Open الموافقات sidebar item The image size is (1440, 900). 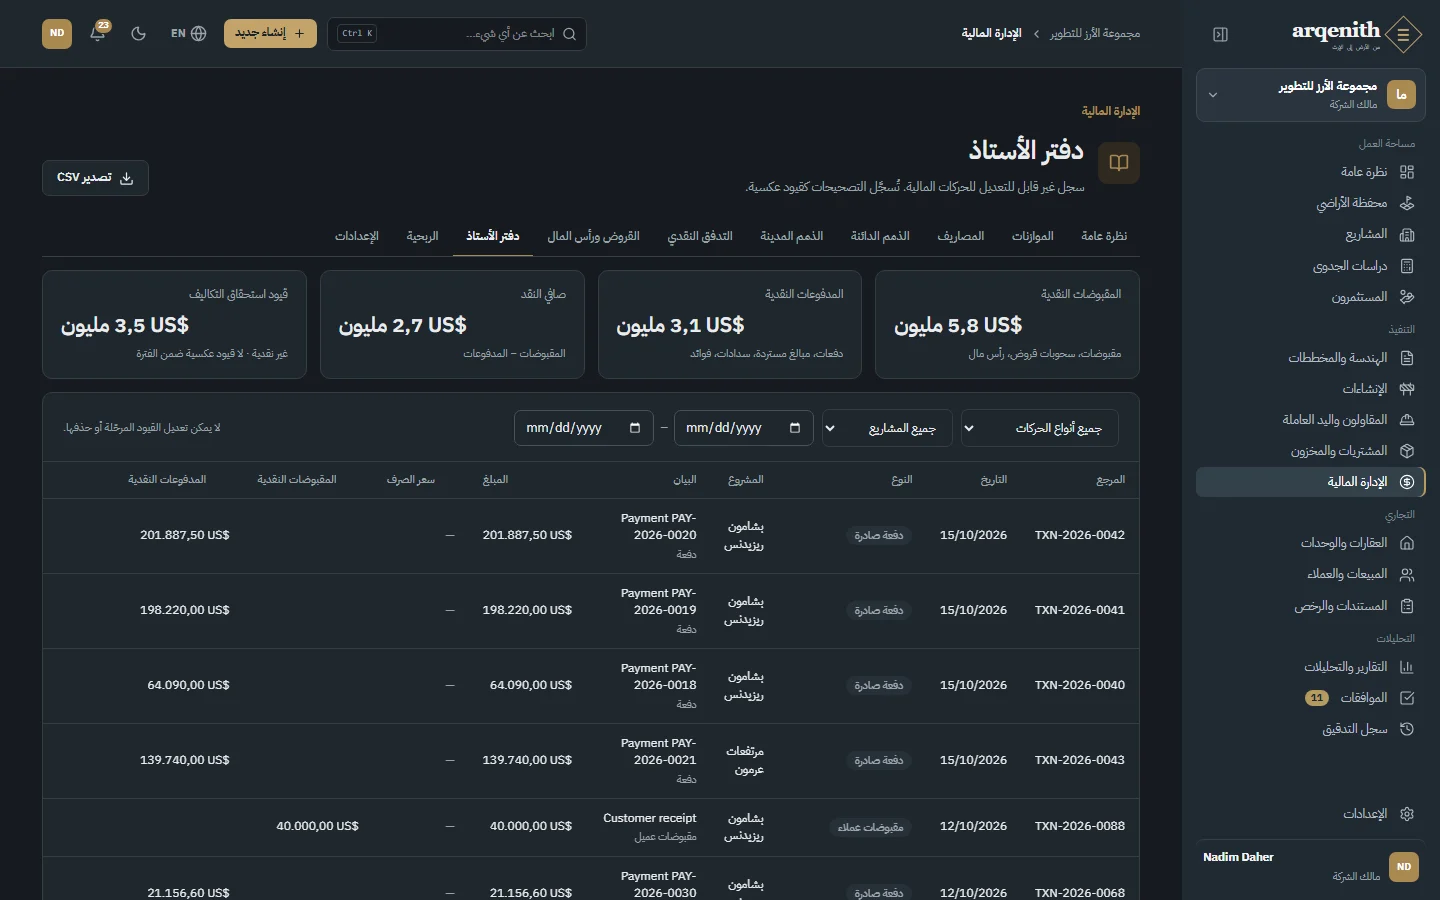(1310, 698)
